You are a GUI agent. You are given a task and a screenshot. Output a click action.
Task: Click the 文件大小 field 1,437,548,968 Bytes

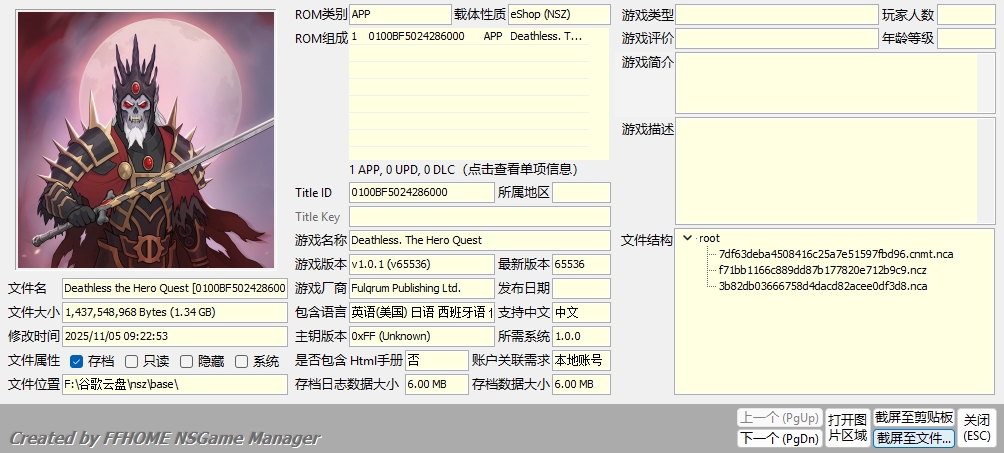[175, 312]
